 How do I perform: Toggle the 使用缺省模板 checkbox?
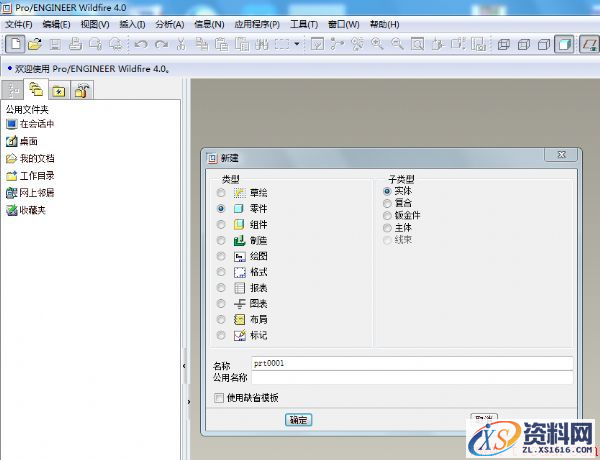pyautogui.click(x=219, y=398)
